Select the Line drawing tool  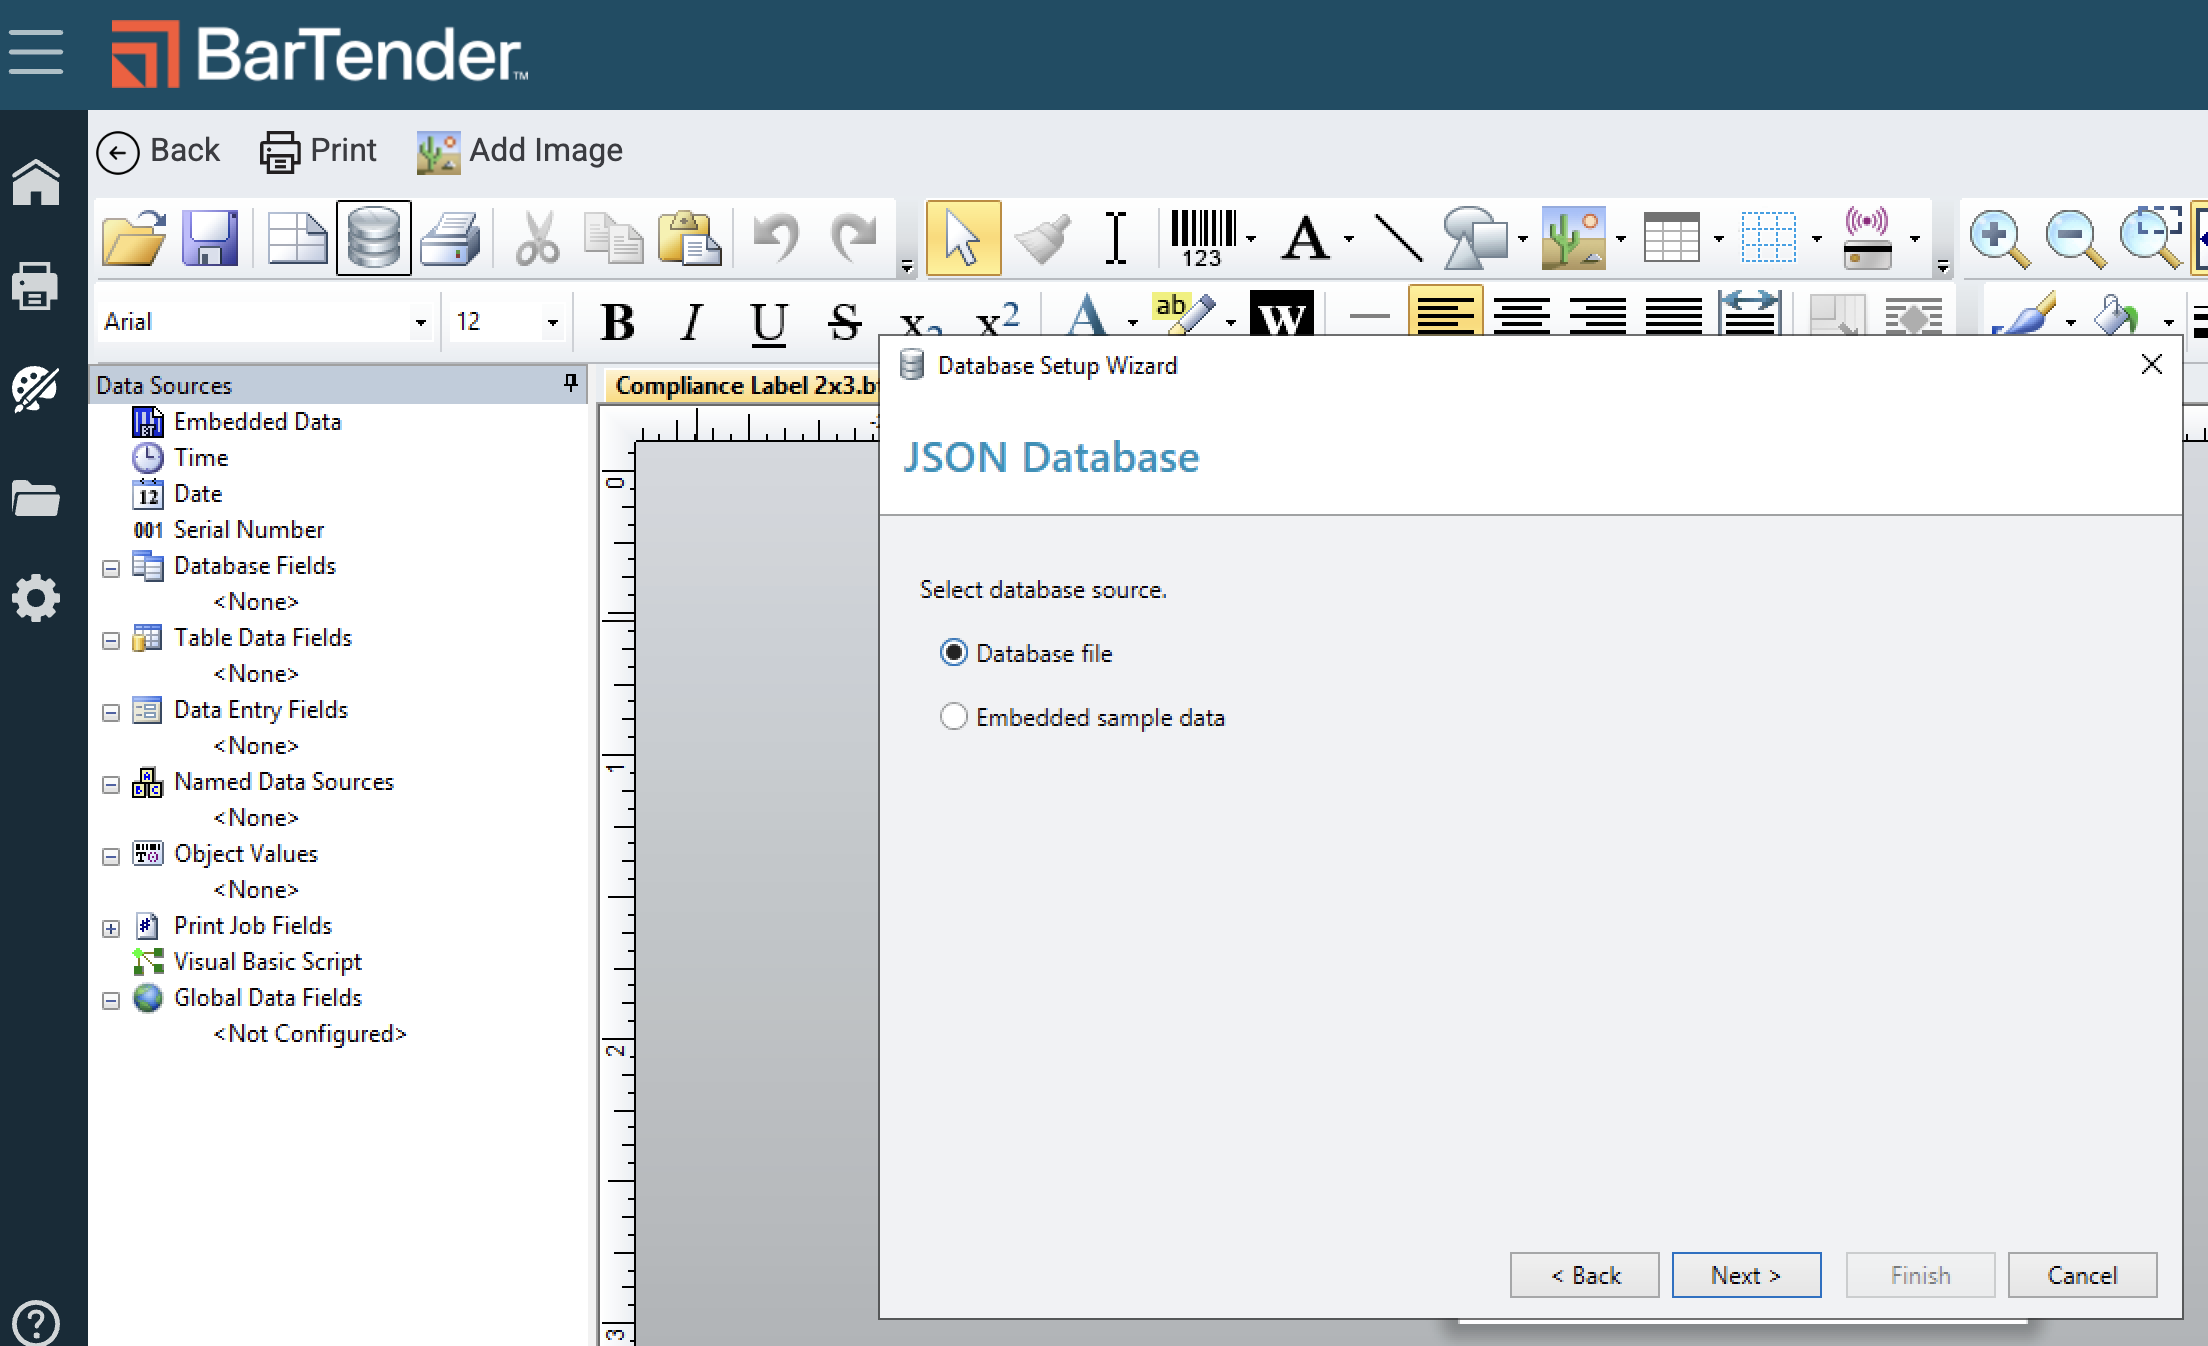pyautogui.click(x=1398, y=238)
